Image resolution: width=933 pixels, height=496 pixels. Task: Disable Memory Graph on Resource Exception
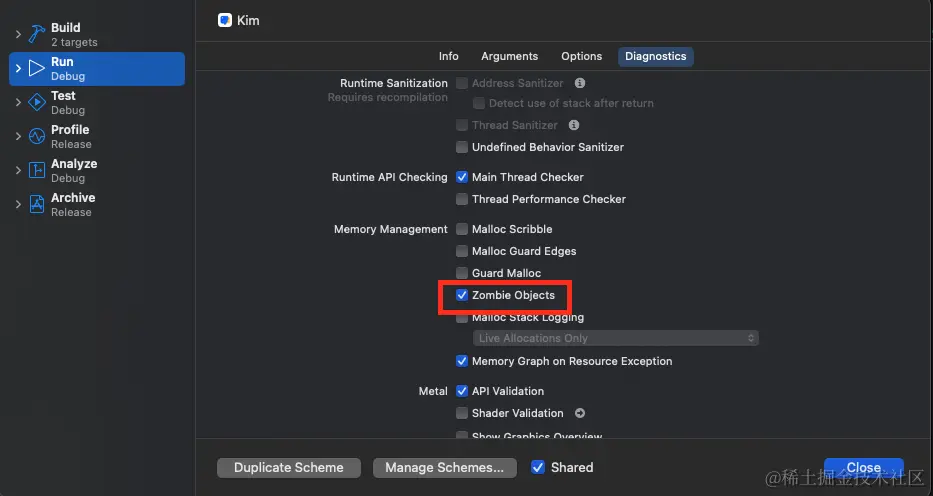[462, 361]
